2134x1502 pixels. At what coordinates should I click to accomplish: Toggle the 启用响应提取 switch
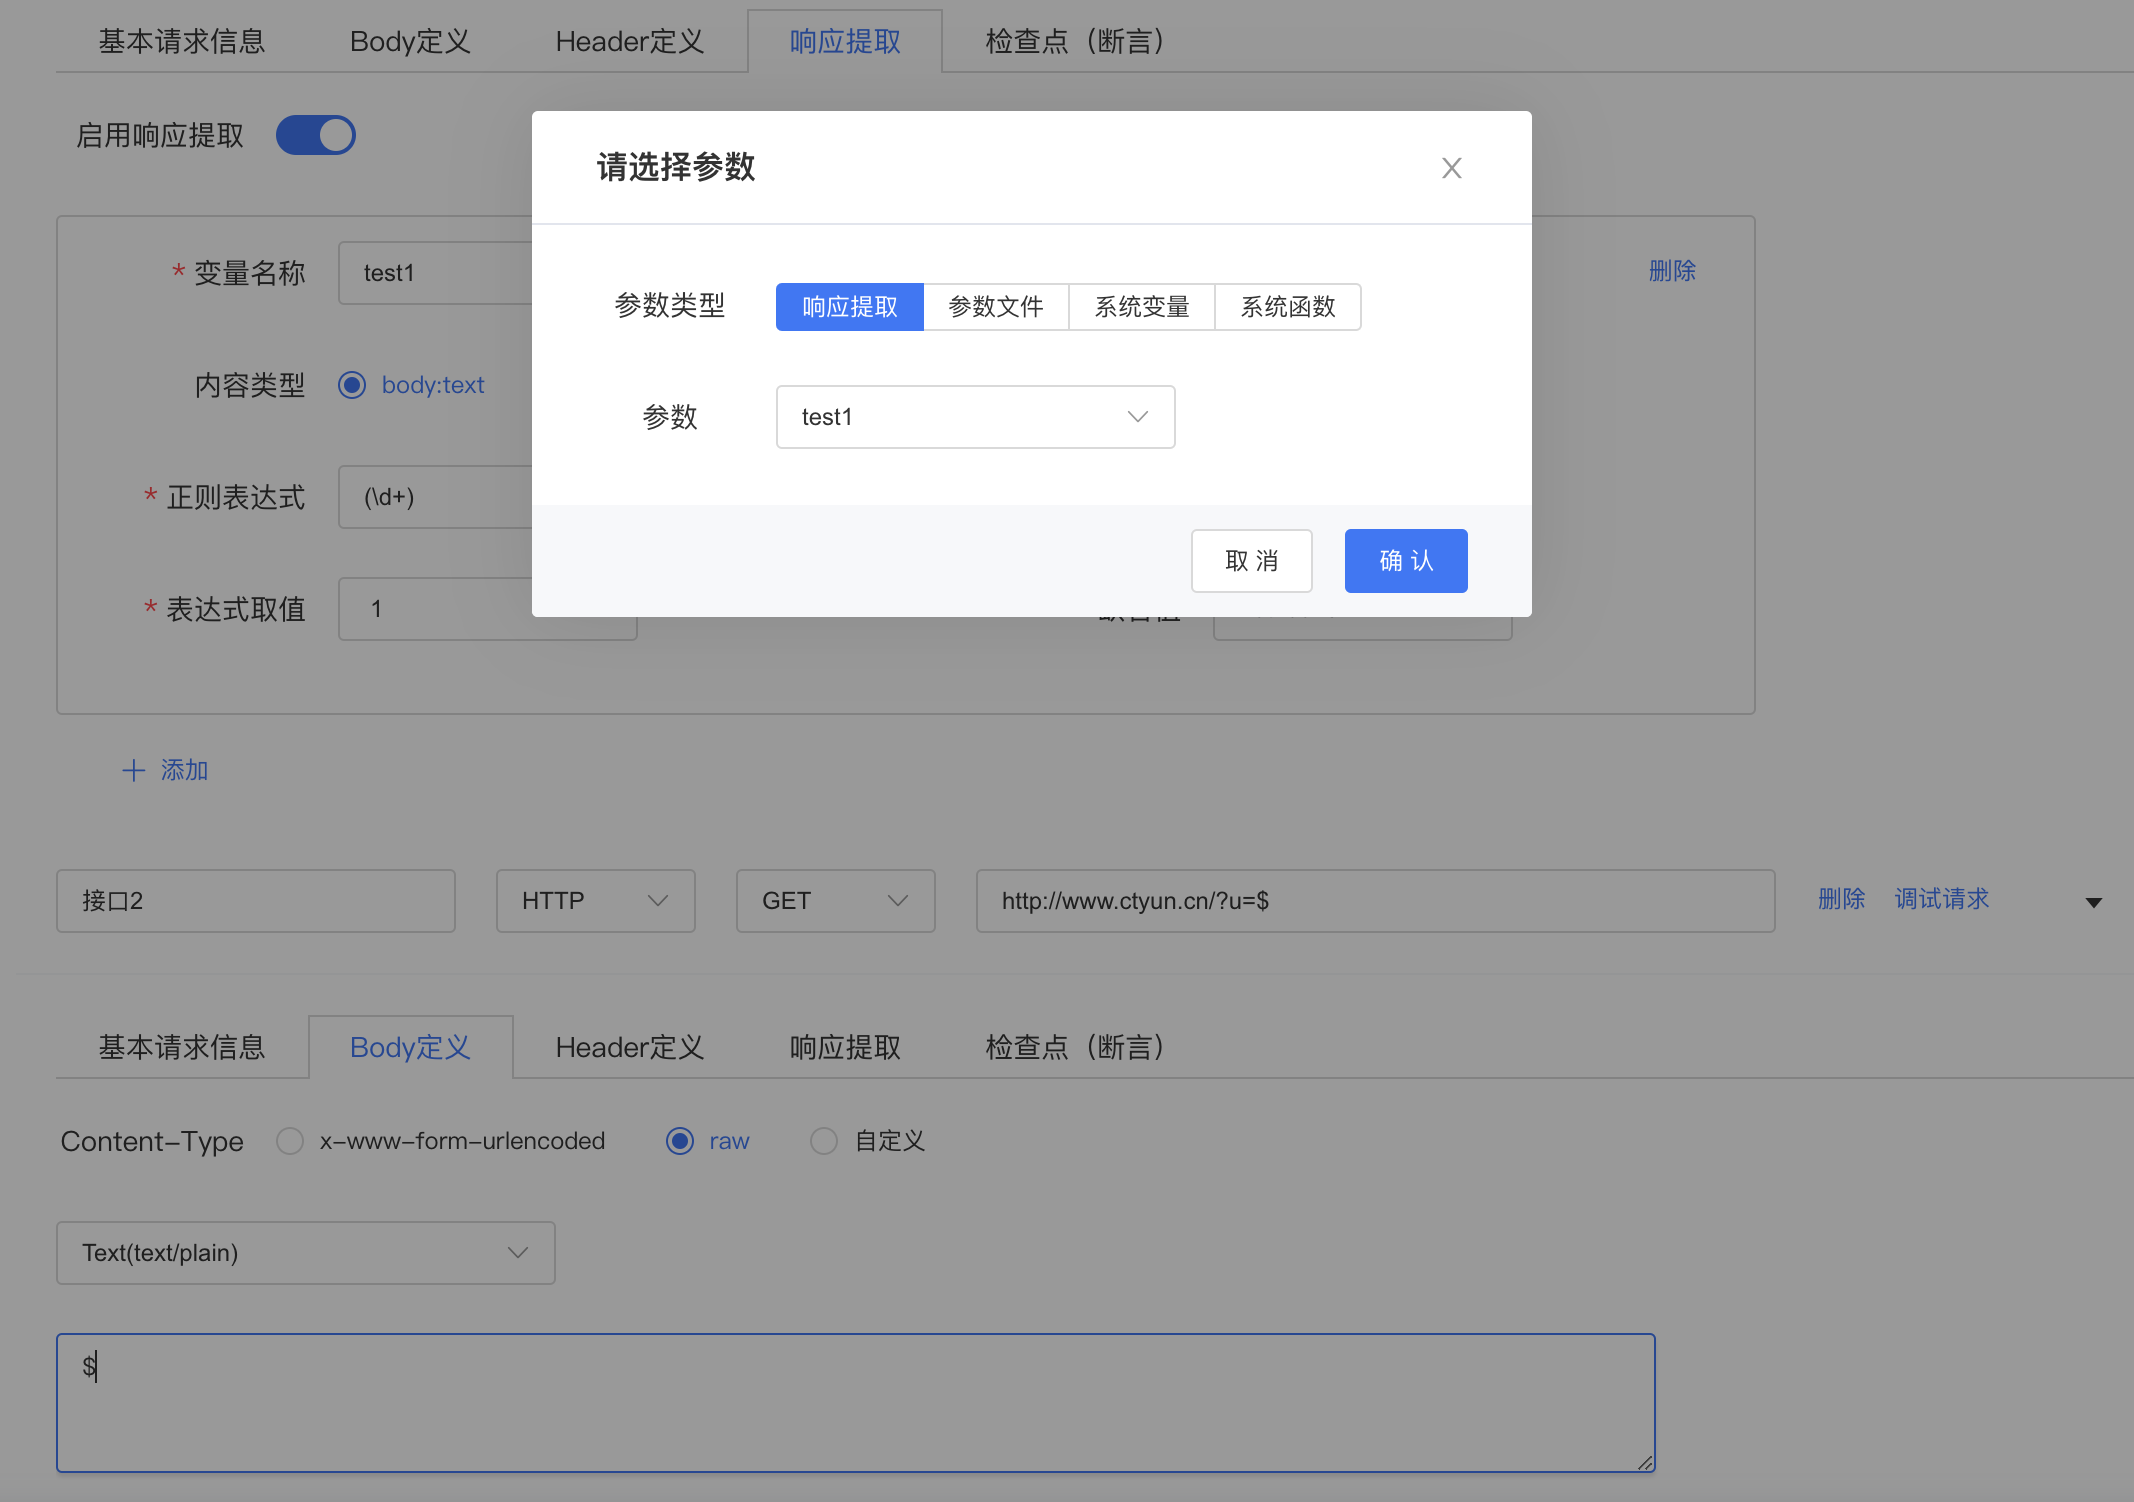point(316,135)
